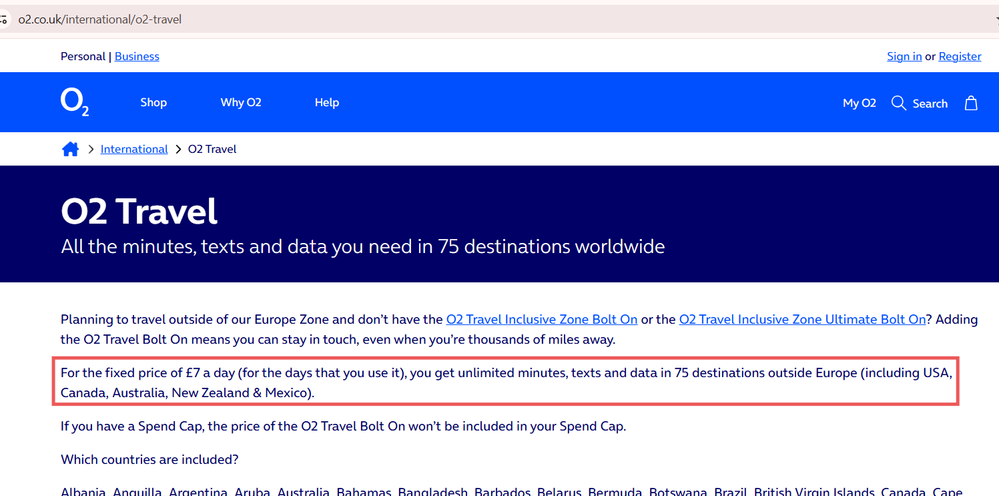Click the 'Which countries are included?' text

tap(150, 459)
